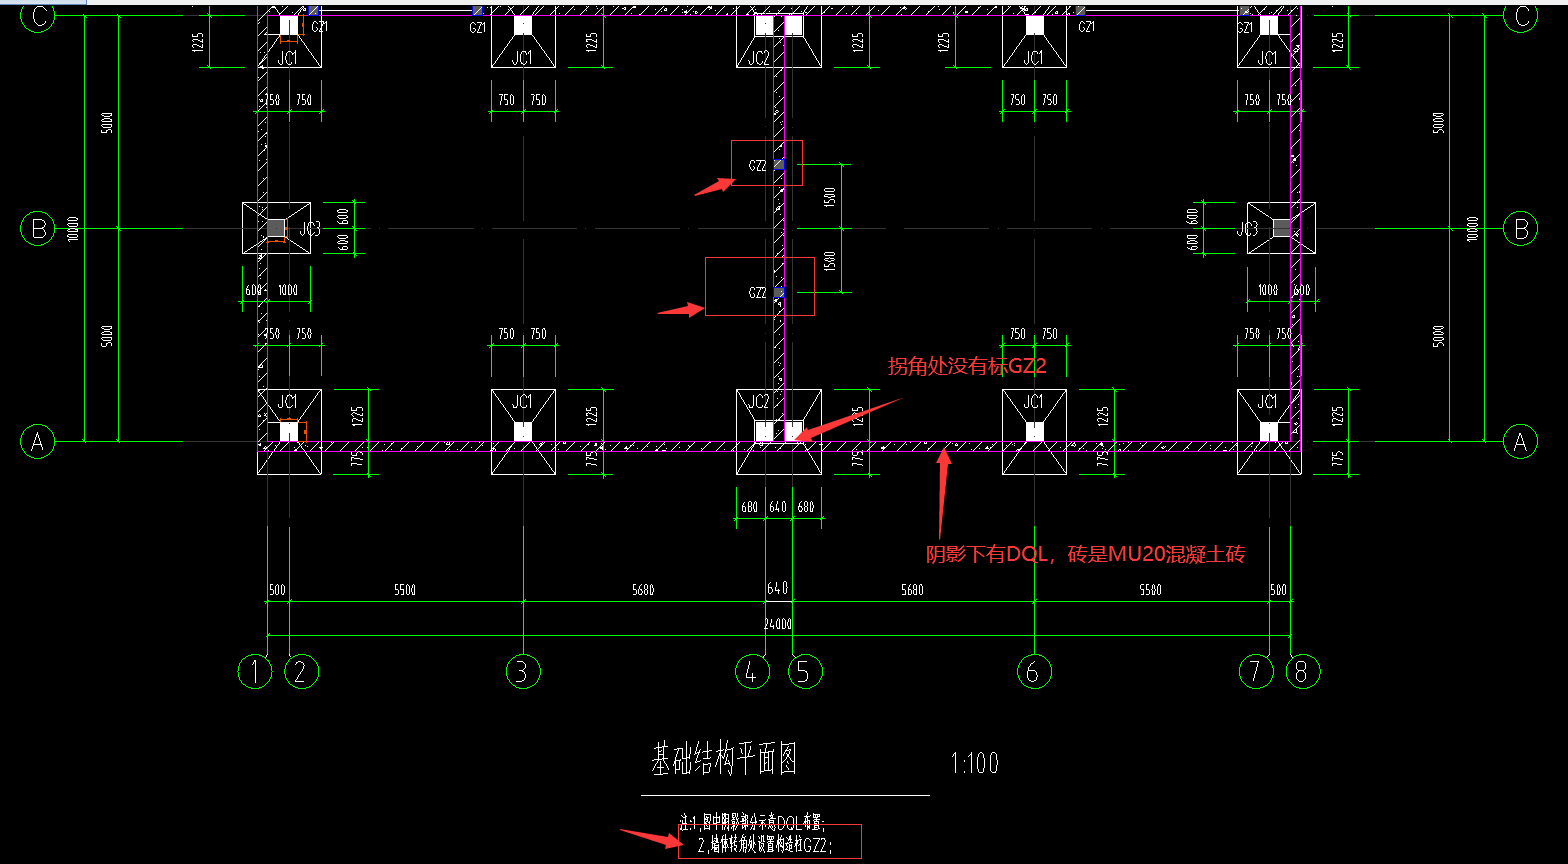Select axis bubble number 8
The height and width of the screenshot is (864, 1568).
[1301, 671]
